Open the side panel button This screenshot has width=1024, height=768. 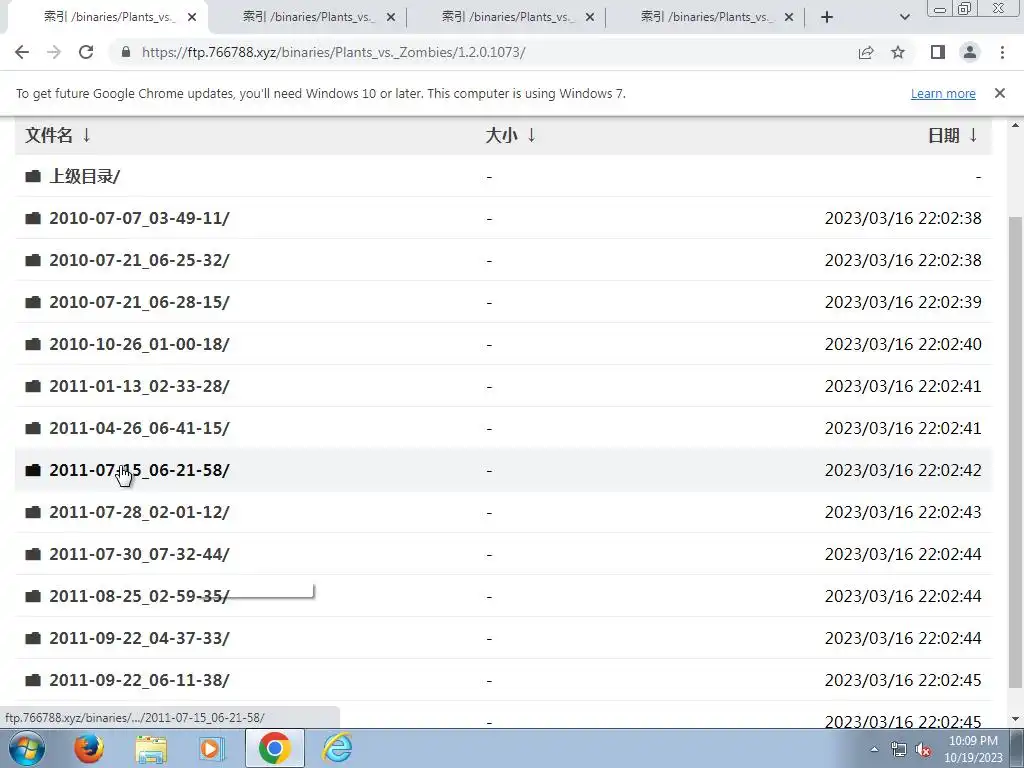click(938, 52)
